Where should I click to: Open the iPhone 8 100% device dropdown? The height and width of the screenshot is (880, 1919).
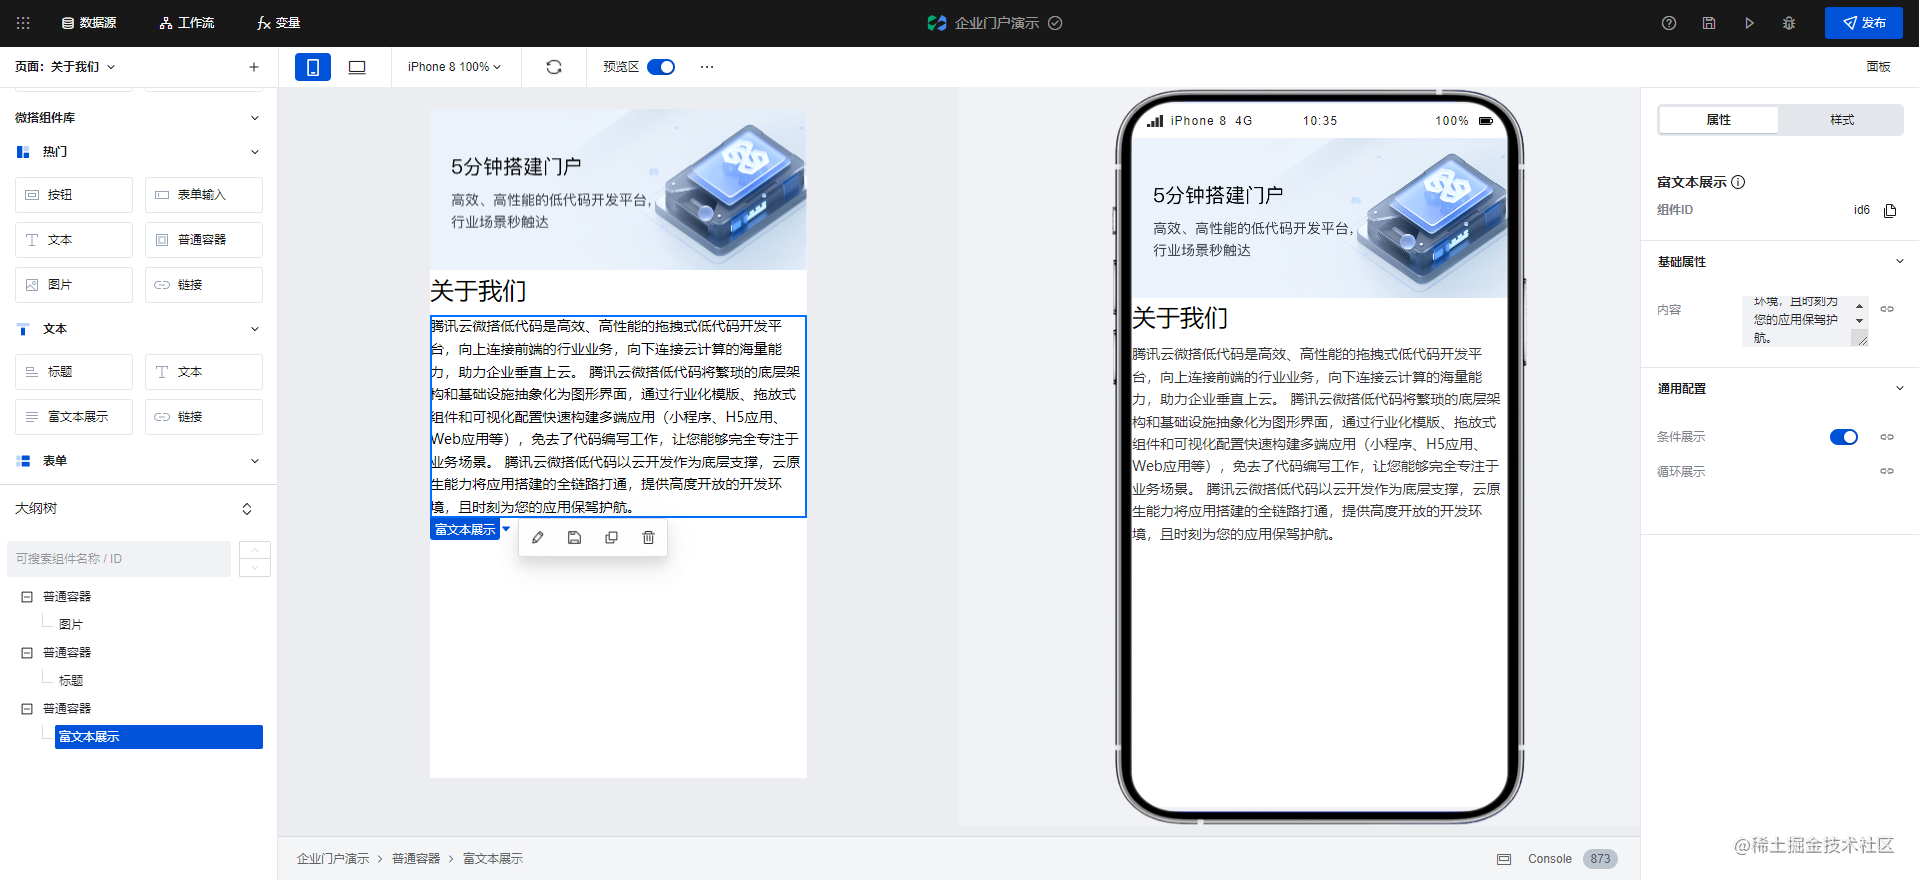[x=454, y=67]
